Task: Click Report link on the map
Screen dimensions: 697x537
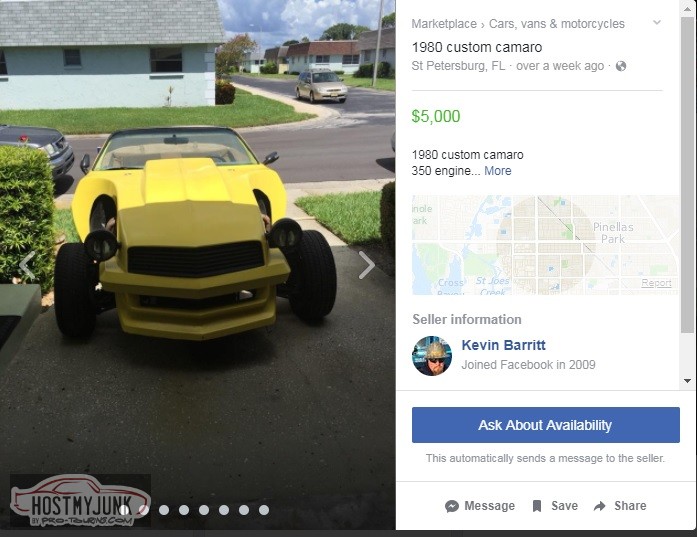Action: point(656,283)
